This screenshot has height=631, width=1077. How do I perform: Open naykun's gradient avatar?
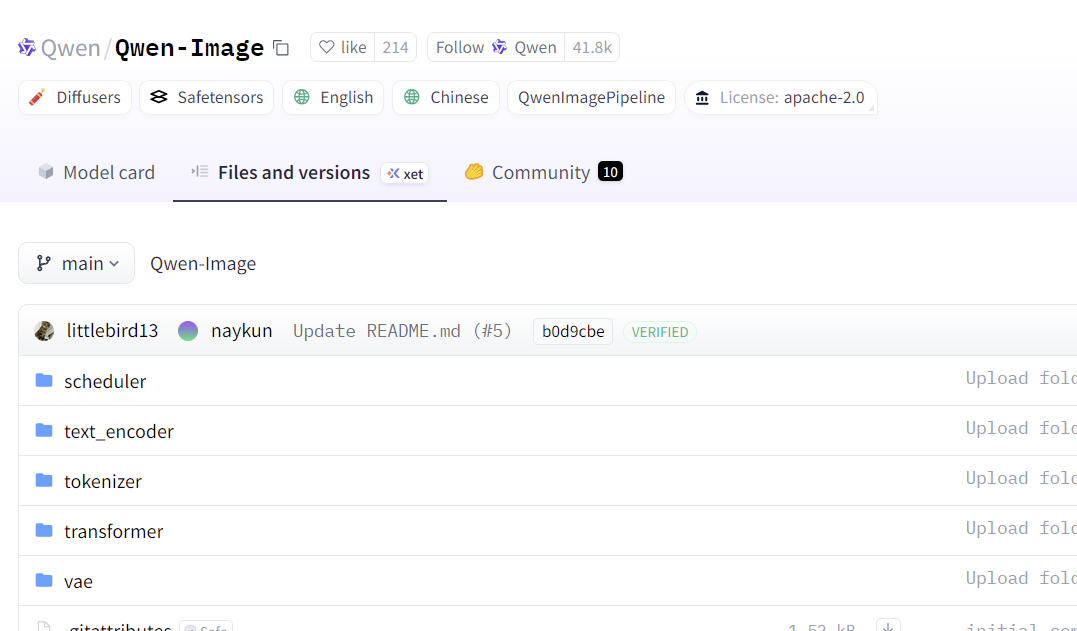(x=188, y=331)
